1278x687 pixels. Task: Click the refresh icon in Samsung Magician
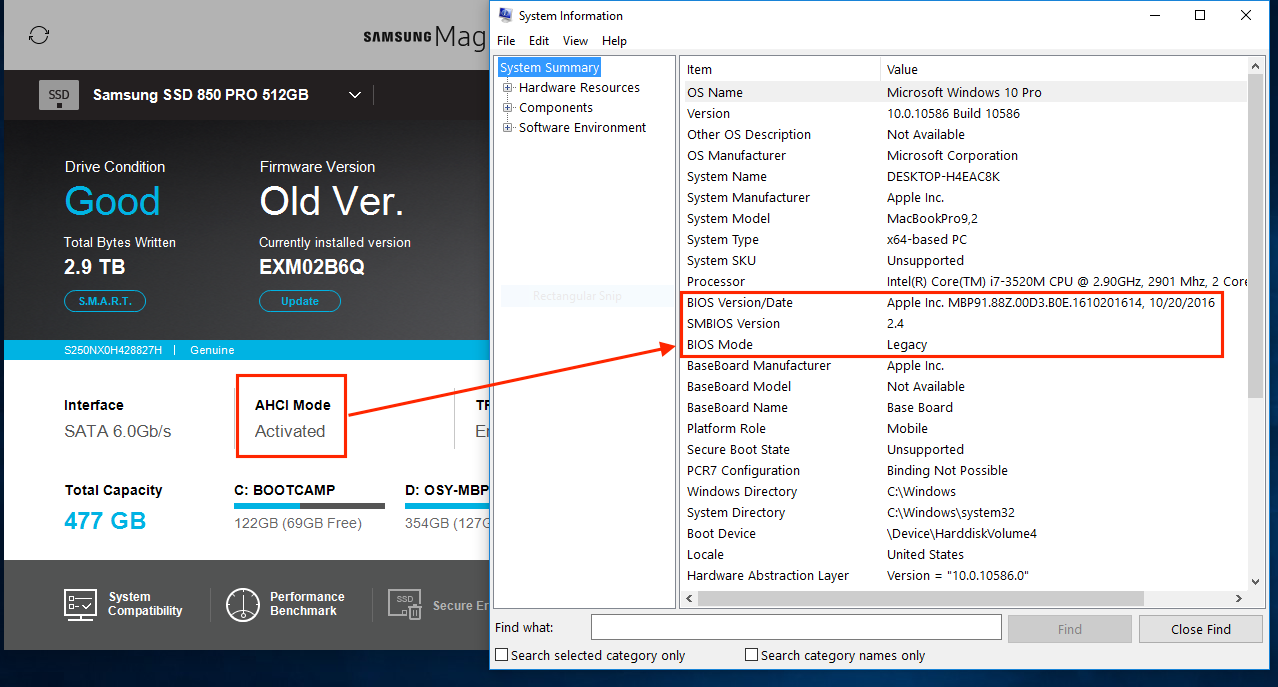(x=39, y=35)
